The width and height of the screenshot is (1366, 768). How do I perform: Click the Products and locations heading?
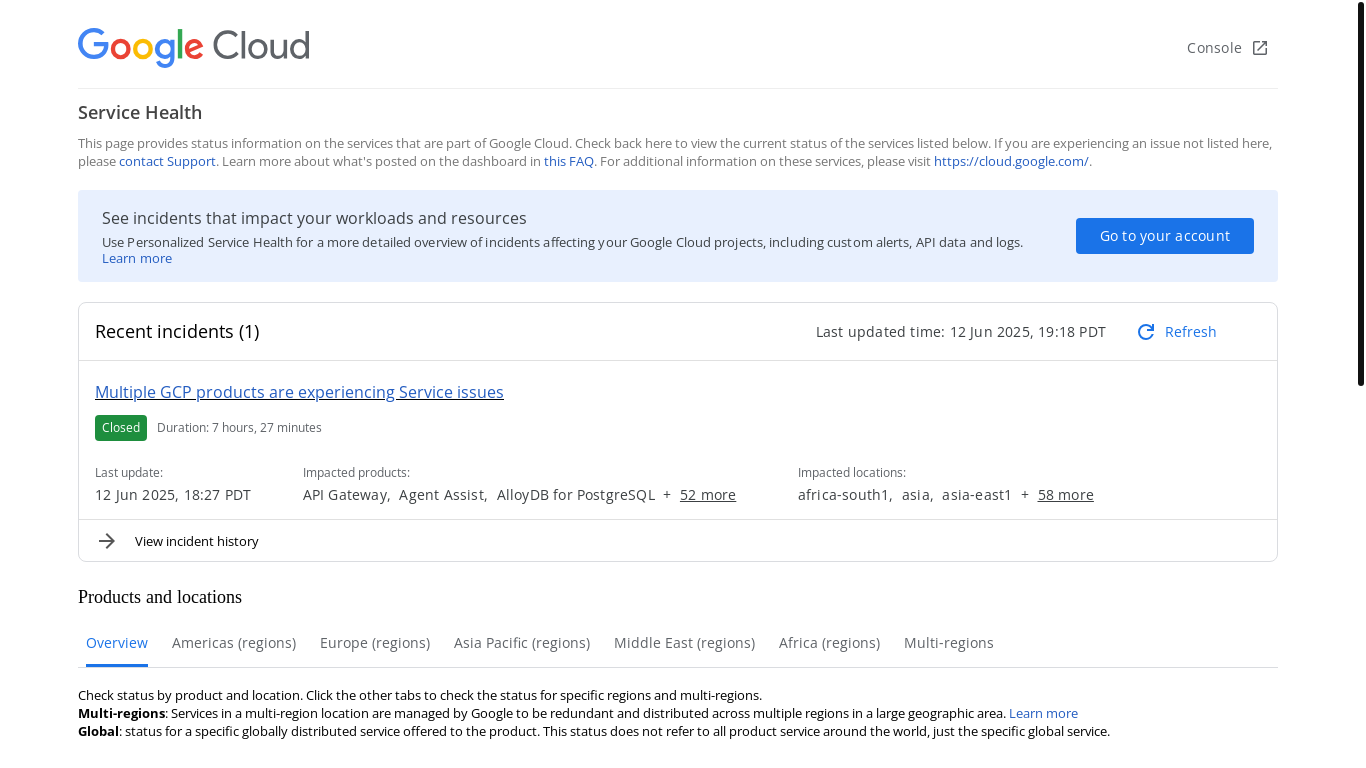pos(160,597)
